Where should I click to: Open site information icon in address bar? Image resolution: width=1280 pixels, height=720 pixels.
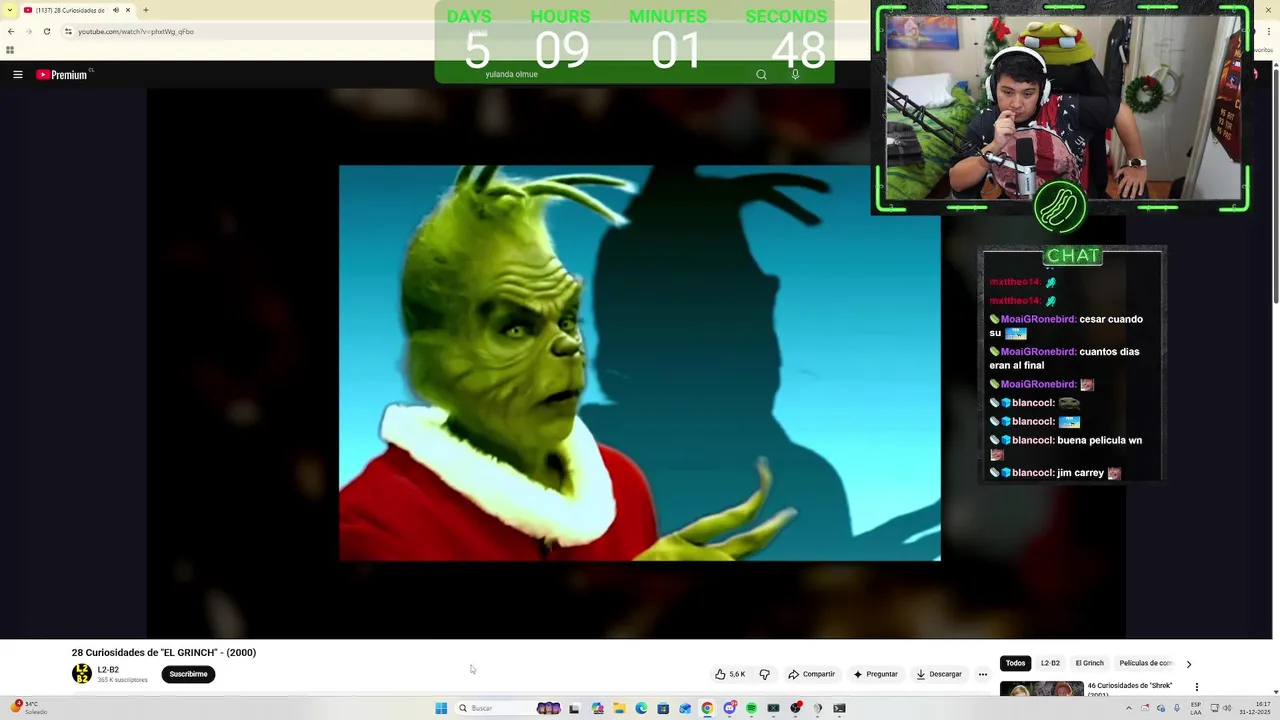tap(68, 31)
